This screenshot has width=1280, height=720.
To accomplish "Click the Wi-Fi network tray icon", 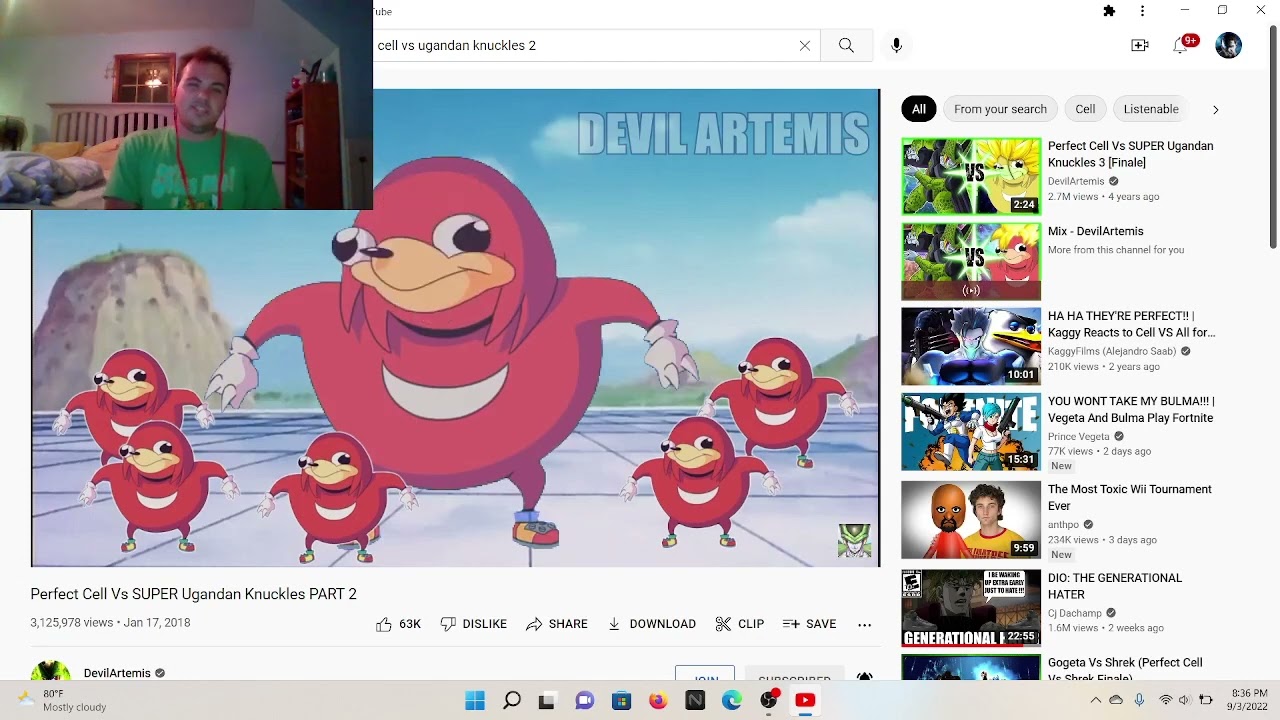I will click(1165, 700).
